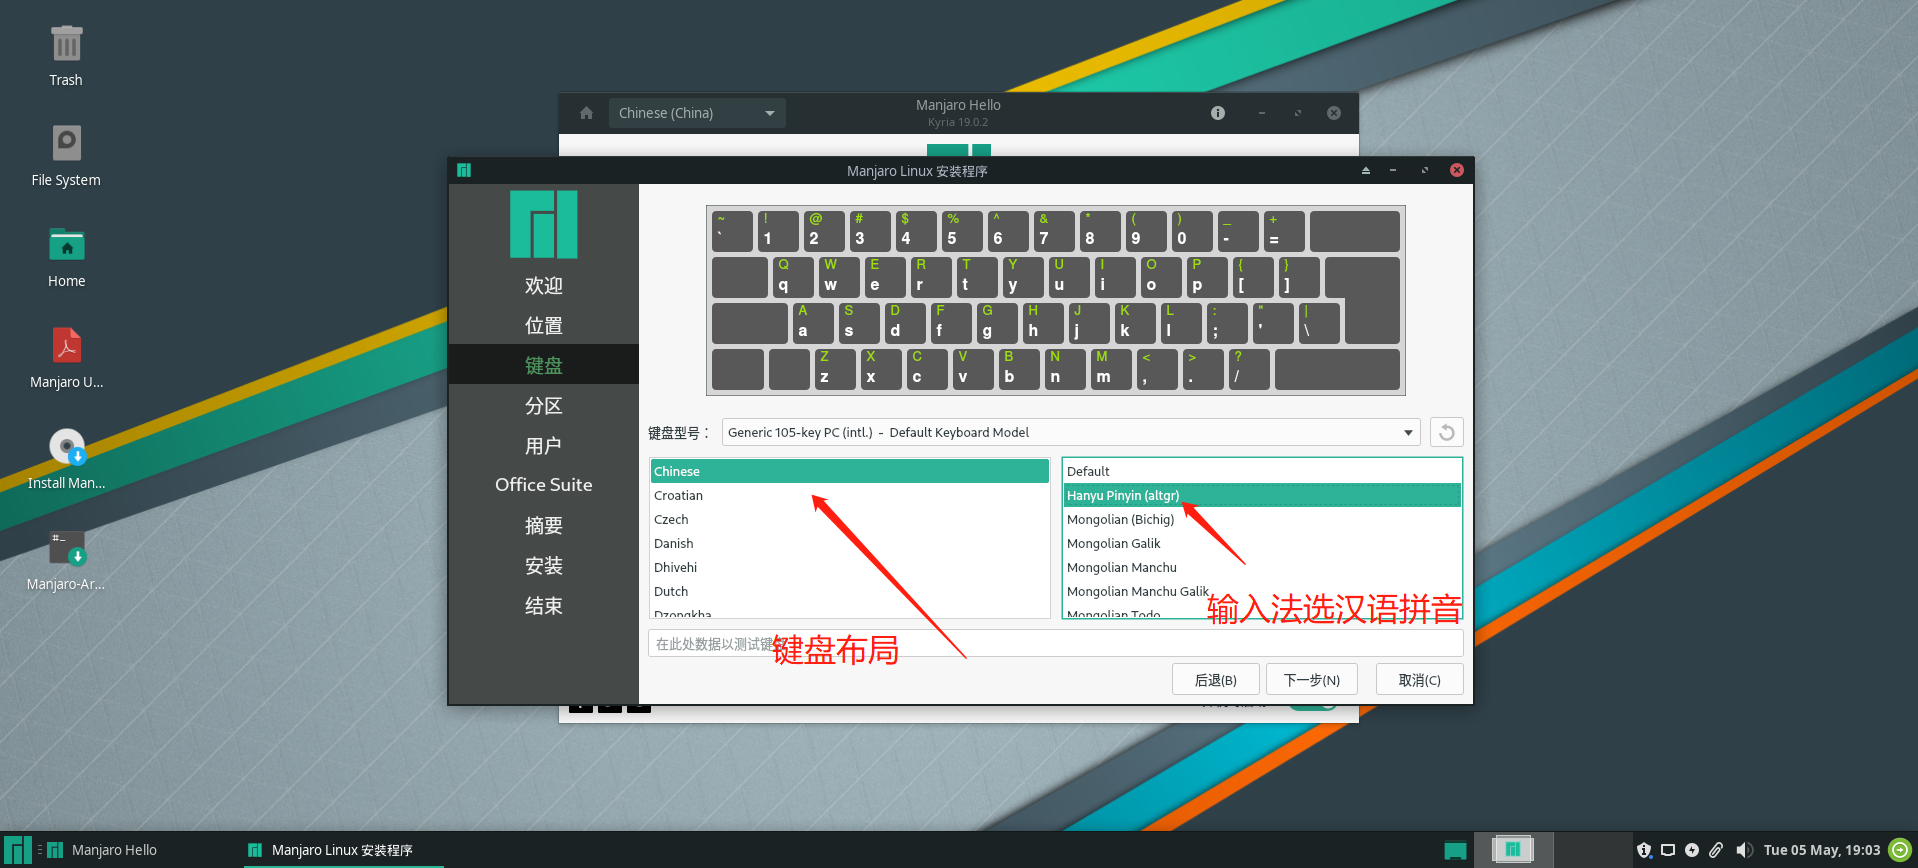
Task: Select Dhivehi in the layout list
Action: click(849, 567)
